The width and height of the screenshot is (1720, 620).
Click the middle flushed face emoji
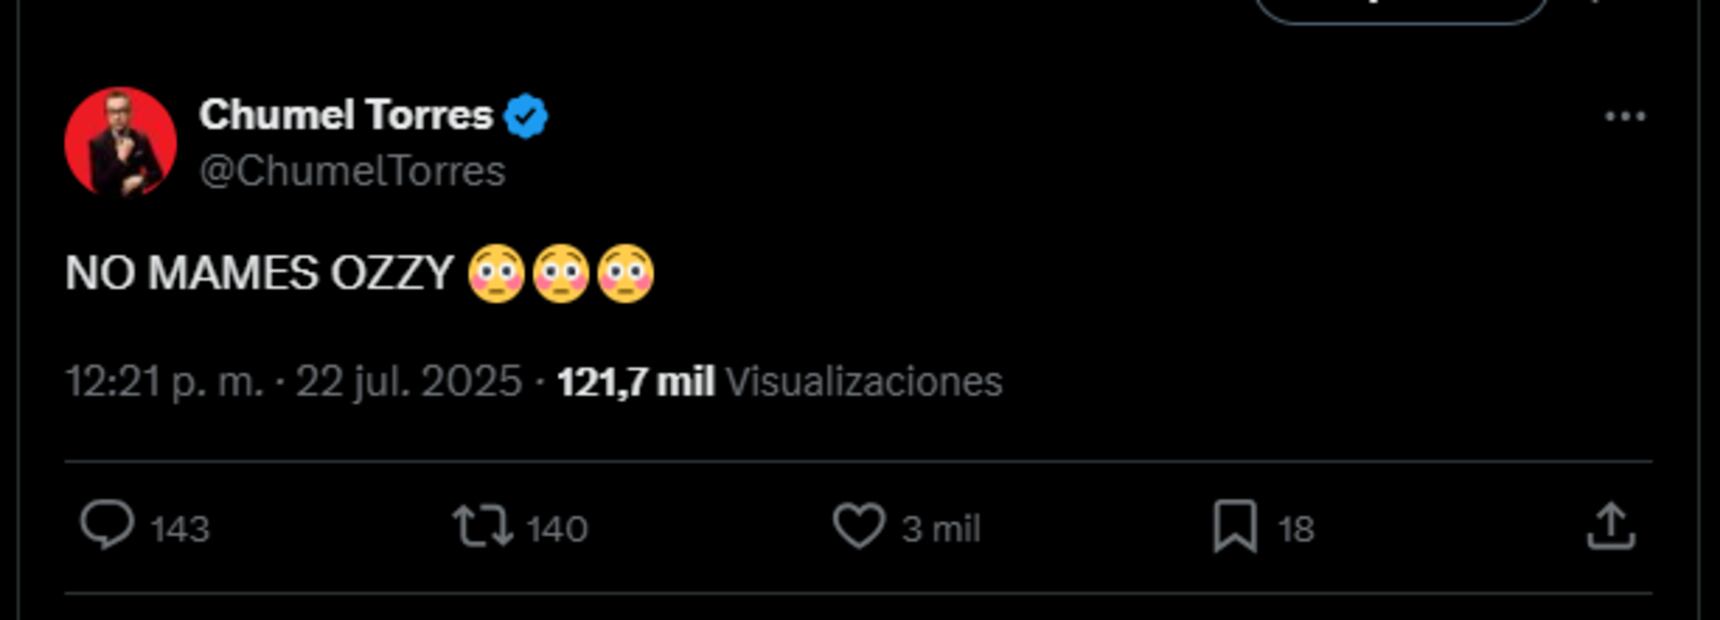561,273
